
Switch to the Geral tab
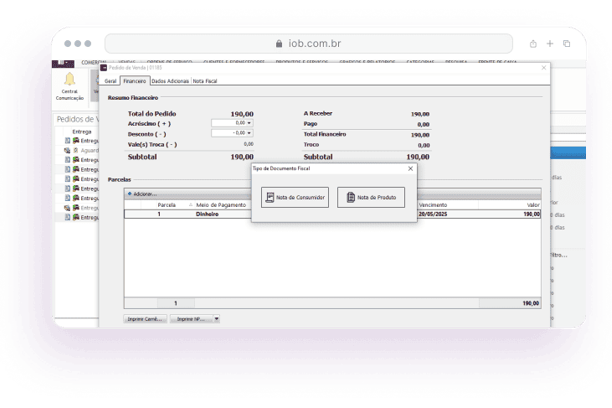(x=110, y=81)
